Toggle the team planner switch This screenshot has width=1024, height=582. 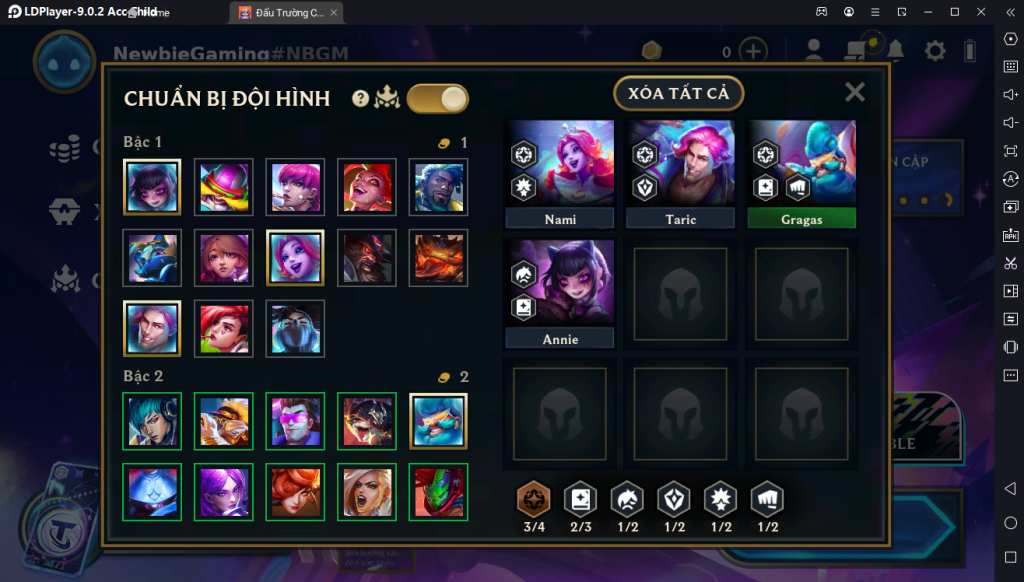(x=438, y=99)
